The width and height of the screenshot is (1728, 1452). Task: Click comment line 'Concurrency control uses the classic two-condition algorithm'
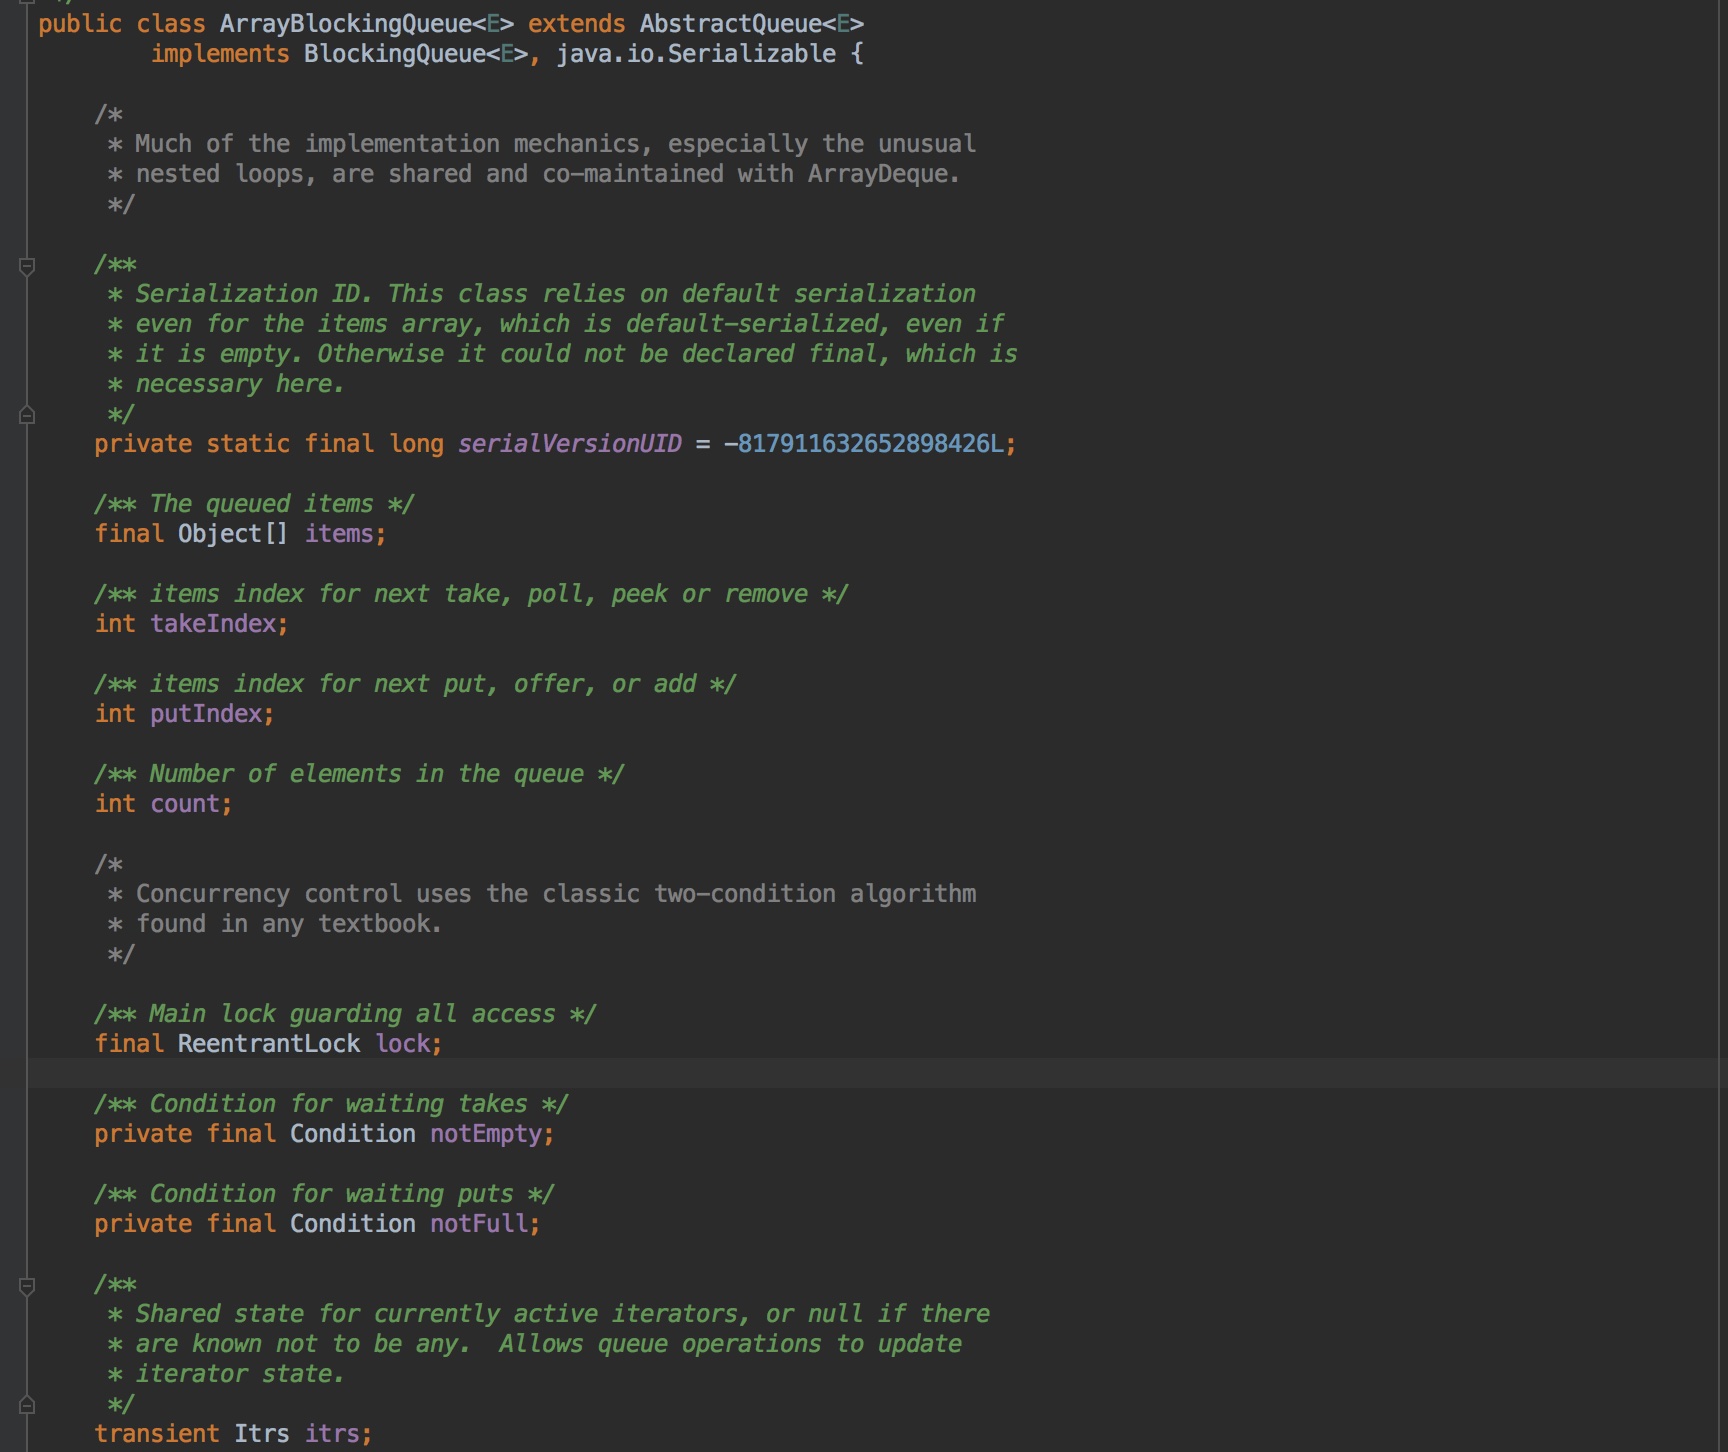[541, 894]
